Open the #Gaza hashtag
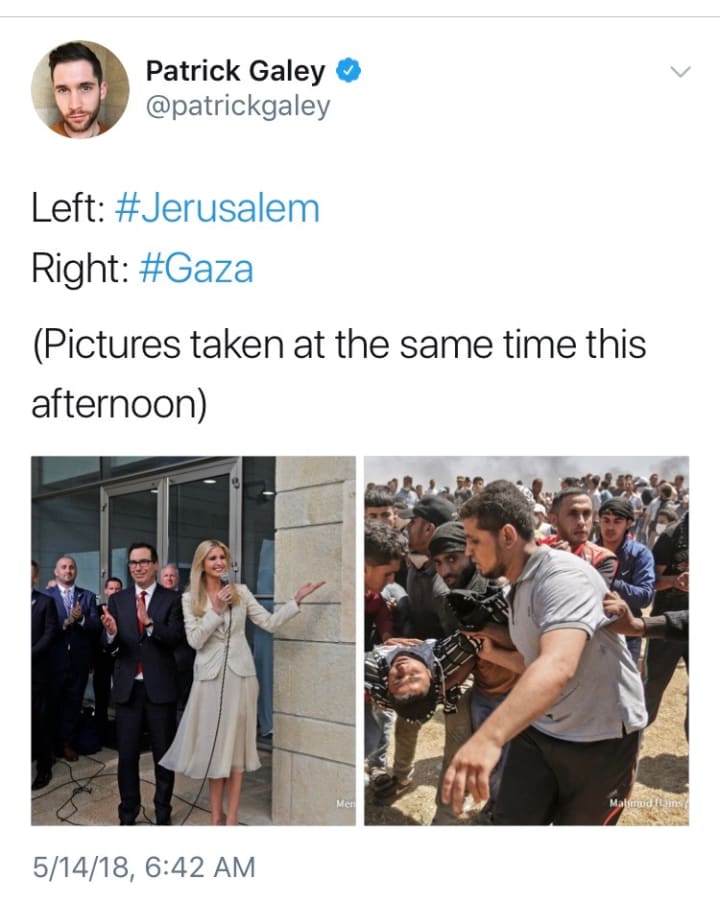The image size is (720, 902). 196,269
